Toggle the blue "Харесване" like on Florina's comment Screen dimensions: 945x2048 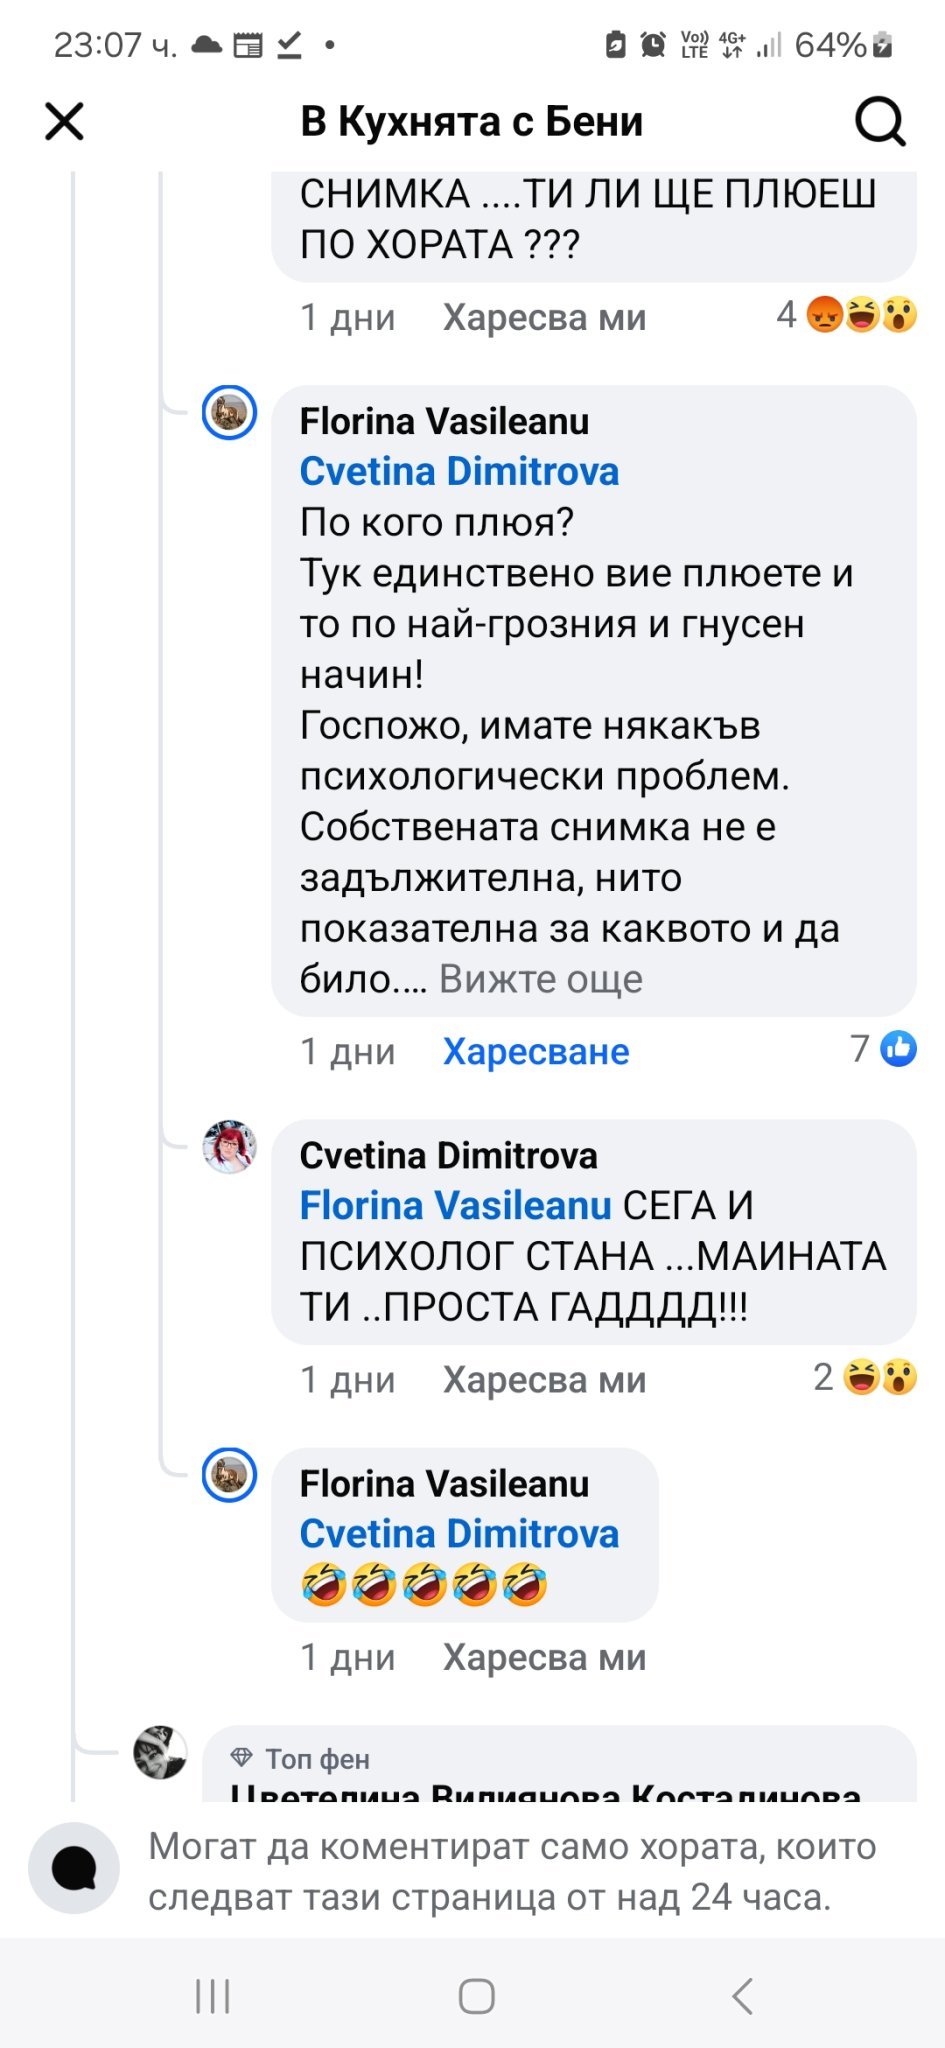536,1052
